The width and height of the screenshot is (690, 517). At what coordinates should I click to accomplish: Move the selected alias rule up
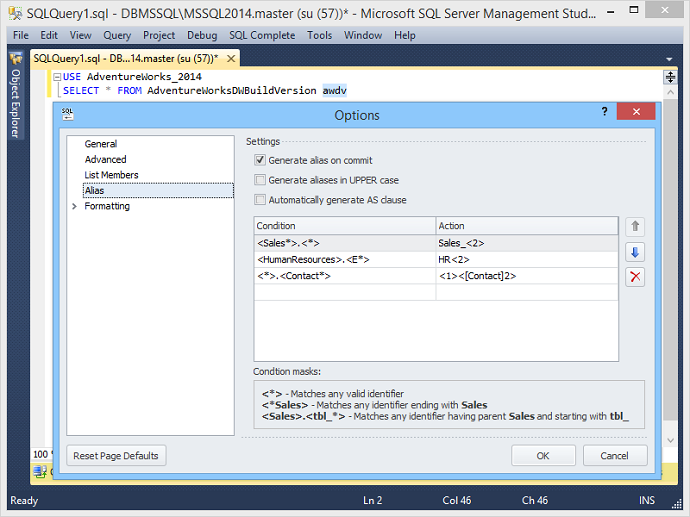pyautogui.click(x=635, y=227)
